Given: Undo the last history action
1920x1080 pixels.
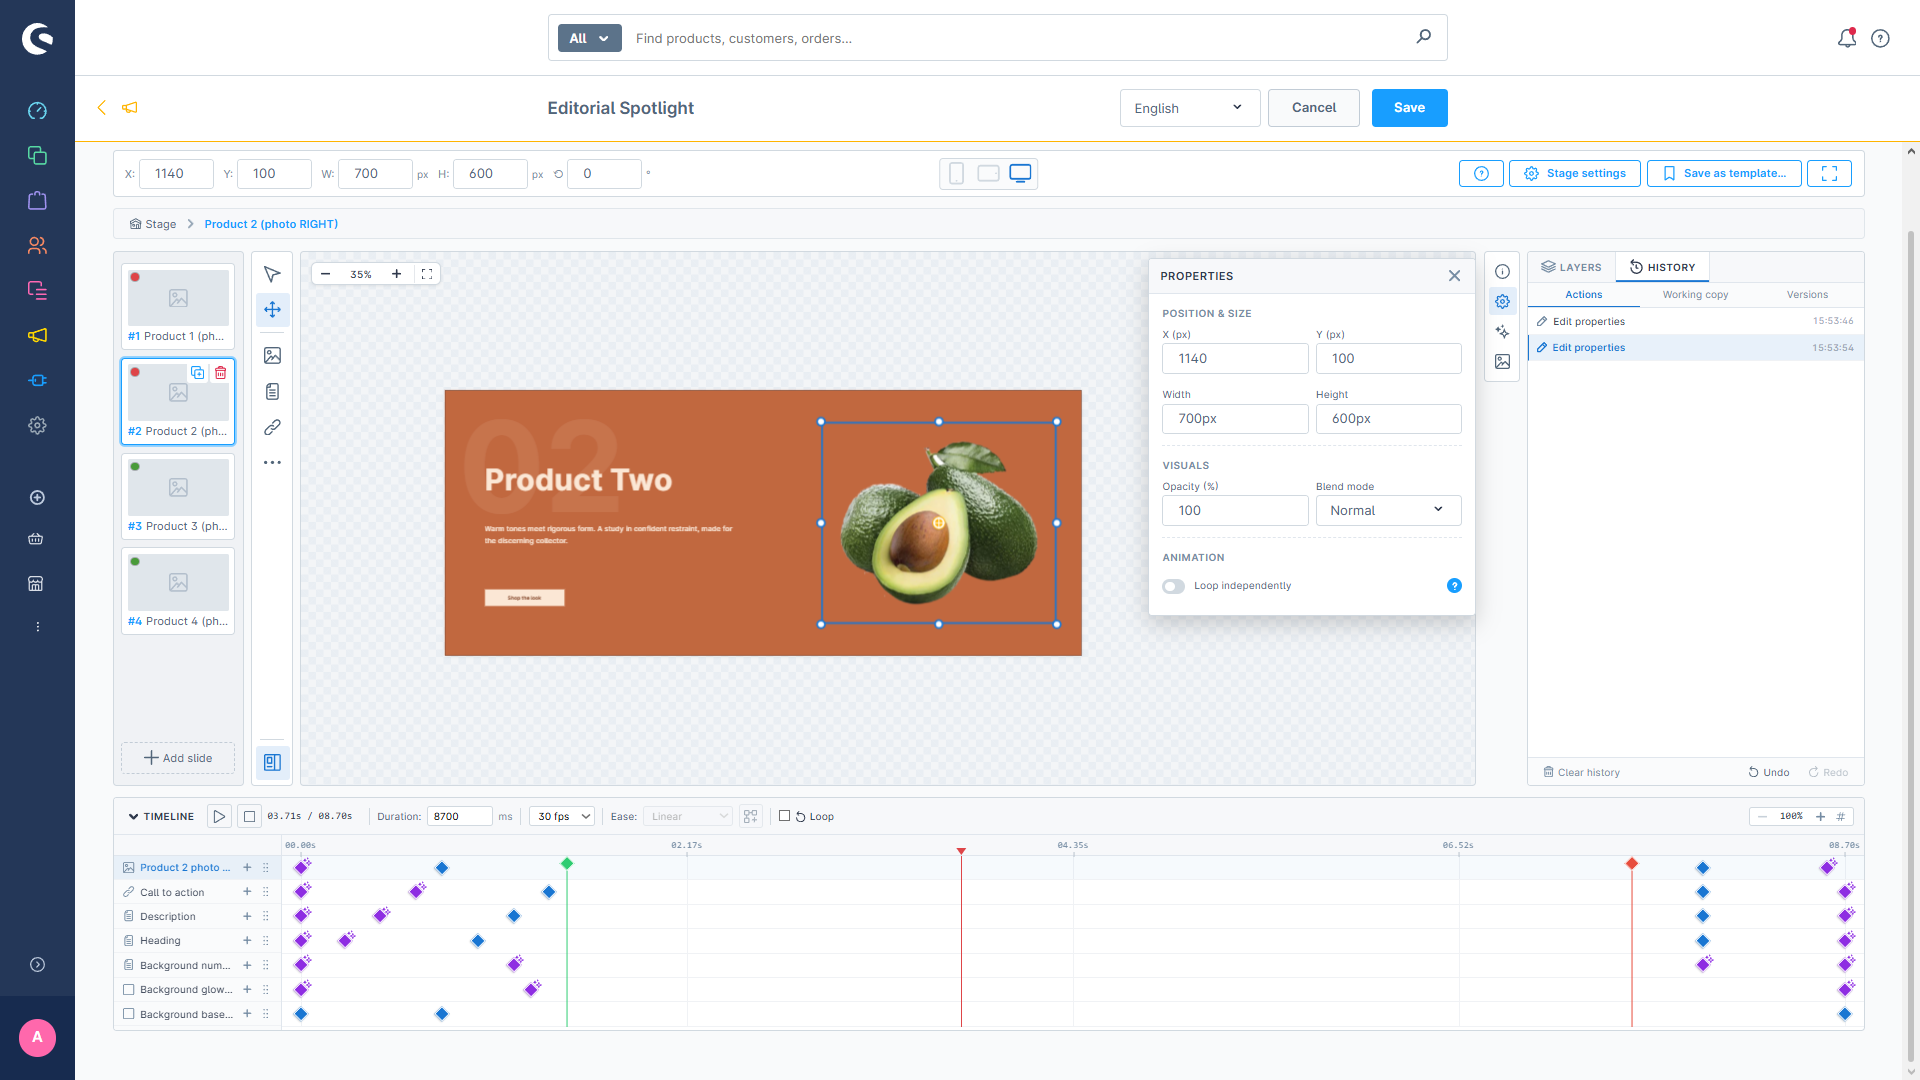Looking at the screenshot, I should tap(1768, 772).
